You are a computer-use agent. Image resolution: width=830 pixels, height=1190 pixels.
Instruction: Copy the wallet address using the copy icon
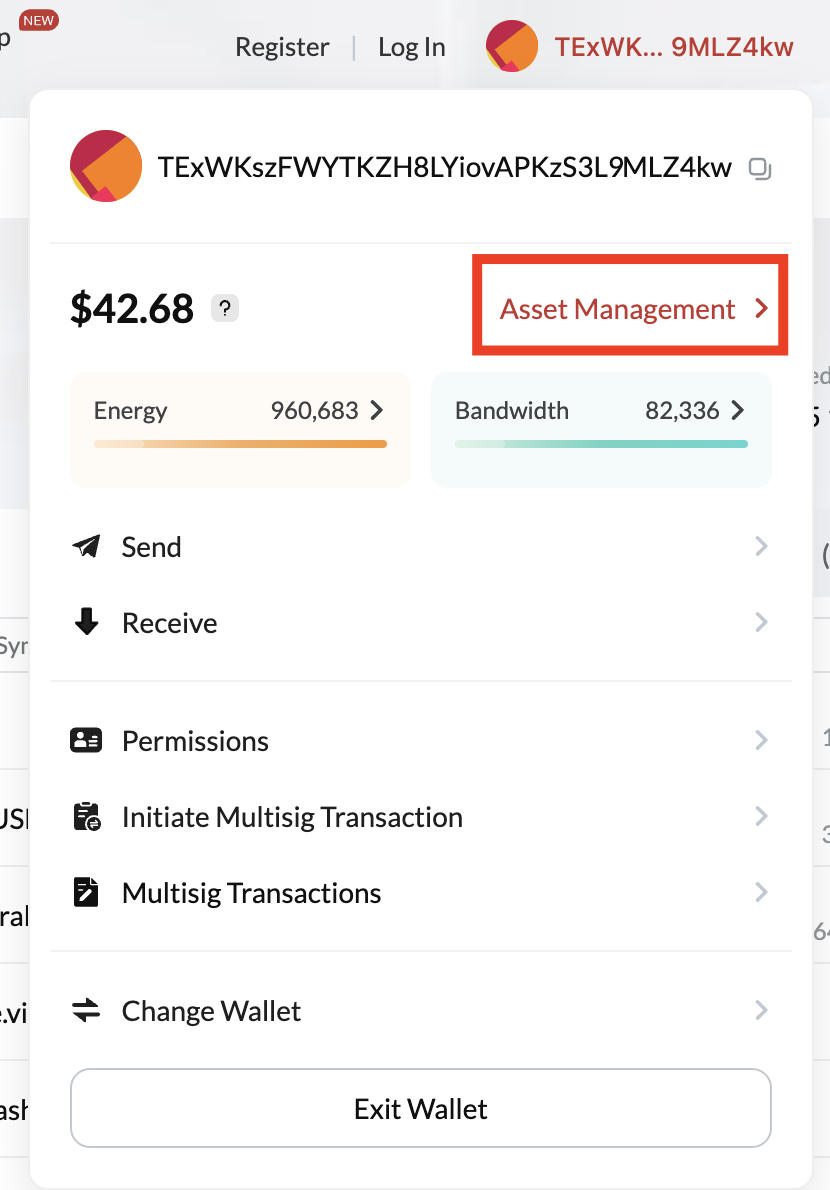pos(760,168)
